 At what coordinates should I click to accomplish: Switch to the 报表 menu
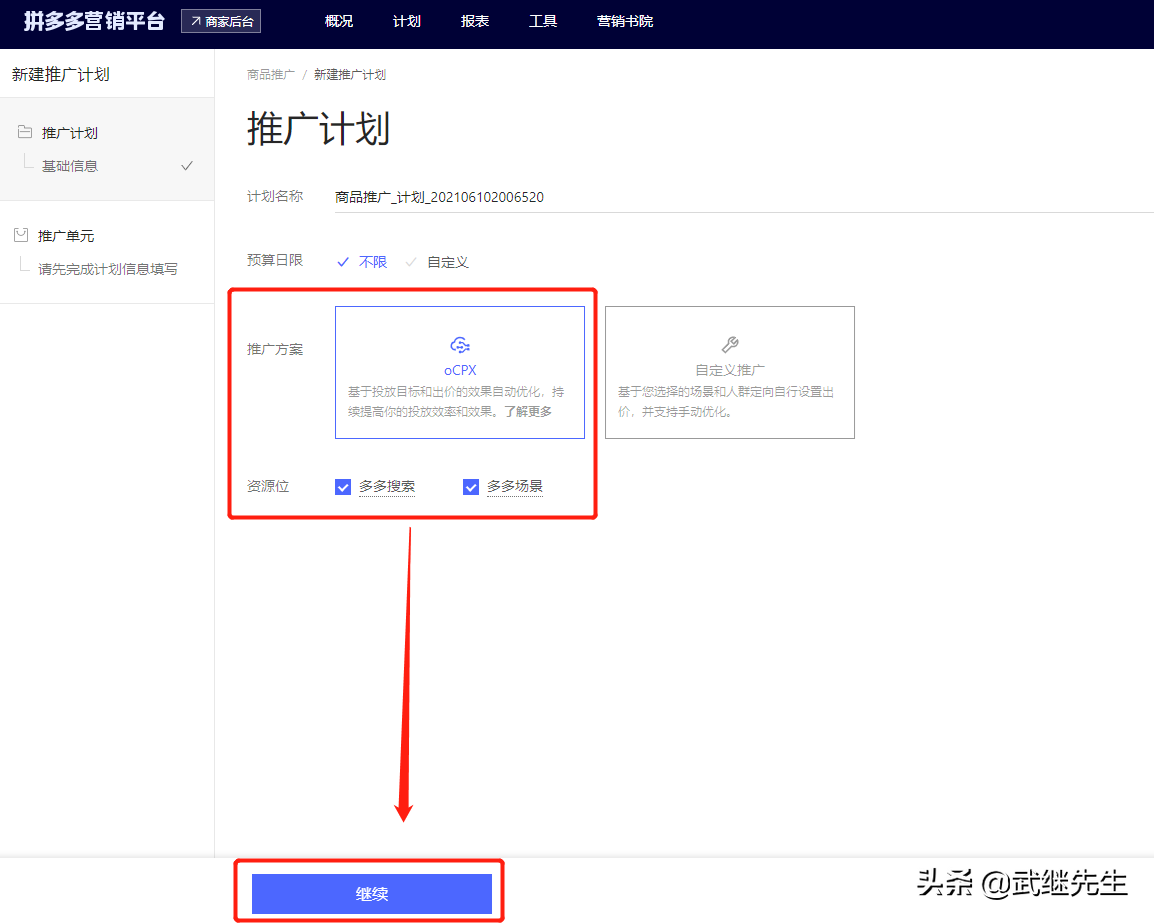coord(474,20)
